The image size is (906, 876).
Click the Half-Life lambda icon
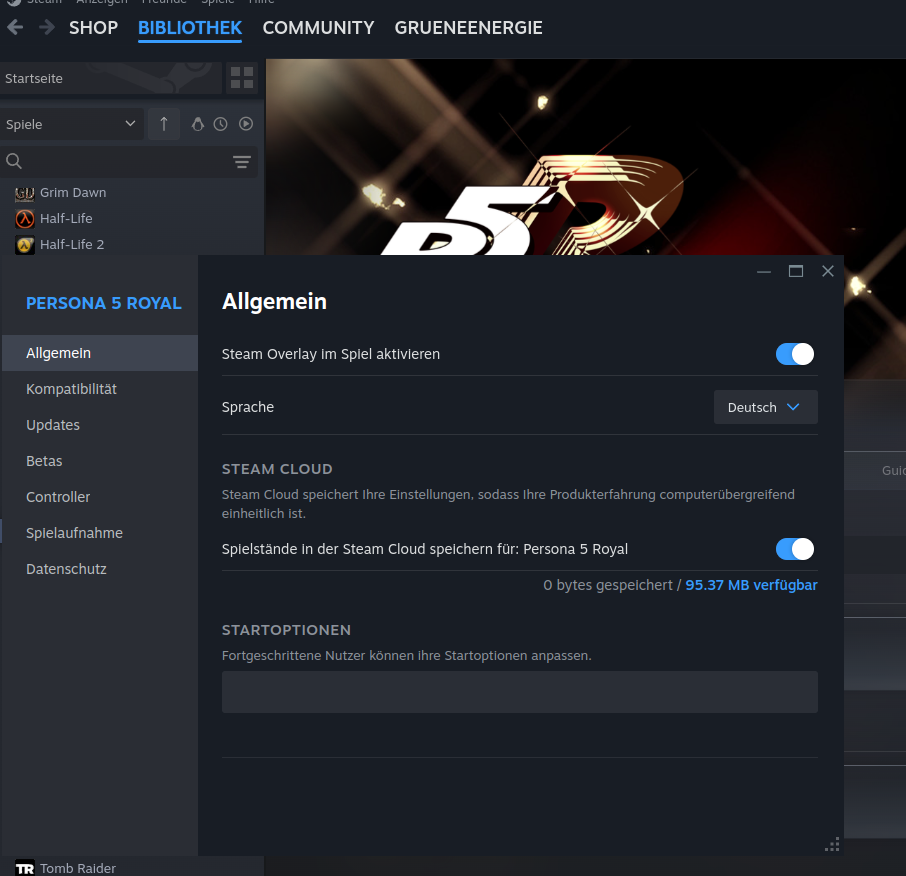click(x=24, y=219)
